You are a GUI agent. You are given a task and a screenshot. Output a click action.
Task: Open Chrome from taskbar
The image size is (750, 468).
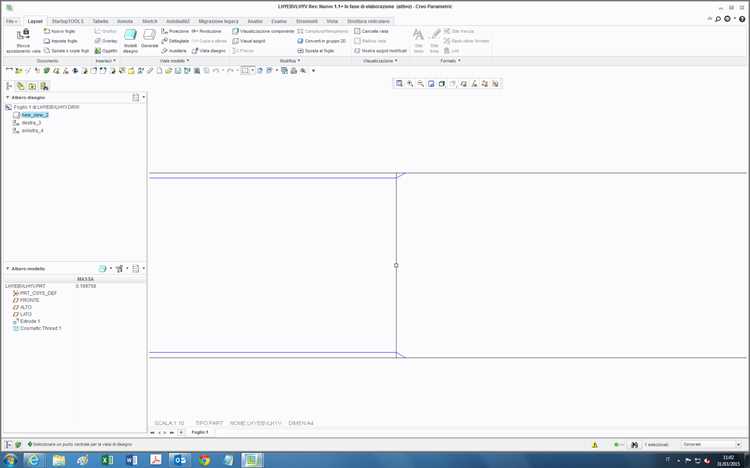[x=205, y=460]
